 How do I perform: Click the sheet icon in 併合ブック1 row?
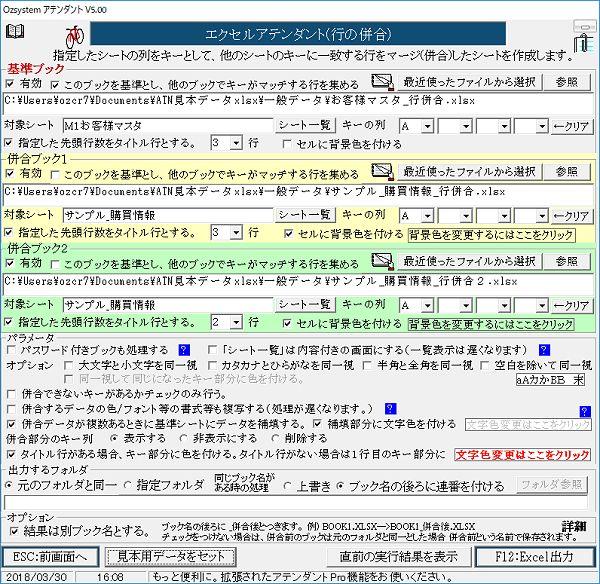coord(382,171)
